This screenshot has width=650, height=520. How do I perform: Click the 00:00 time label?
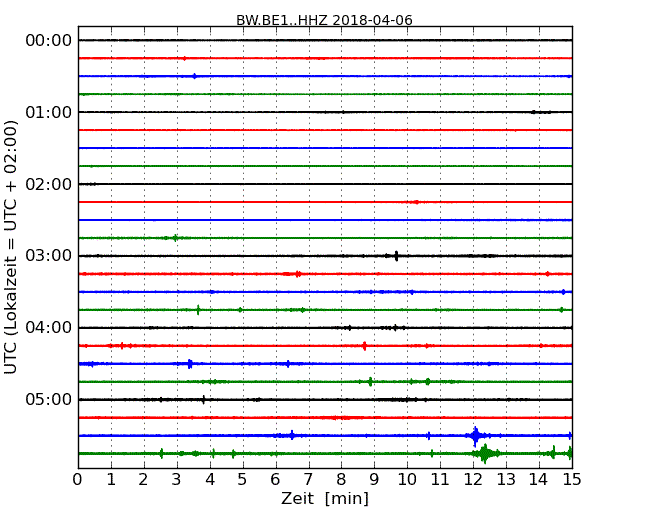tap(49, 41)
